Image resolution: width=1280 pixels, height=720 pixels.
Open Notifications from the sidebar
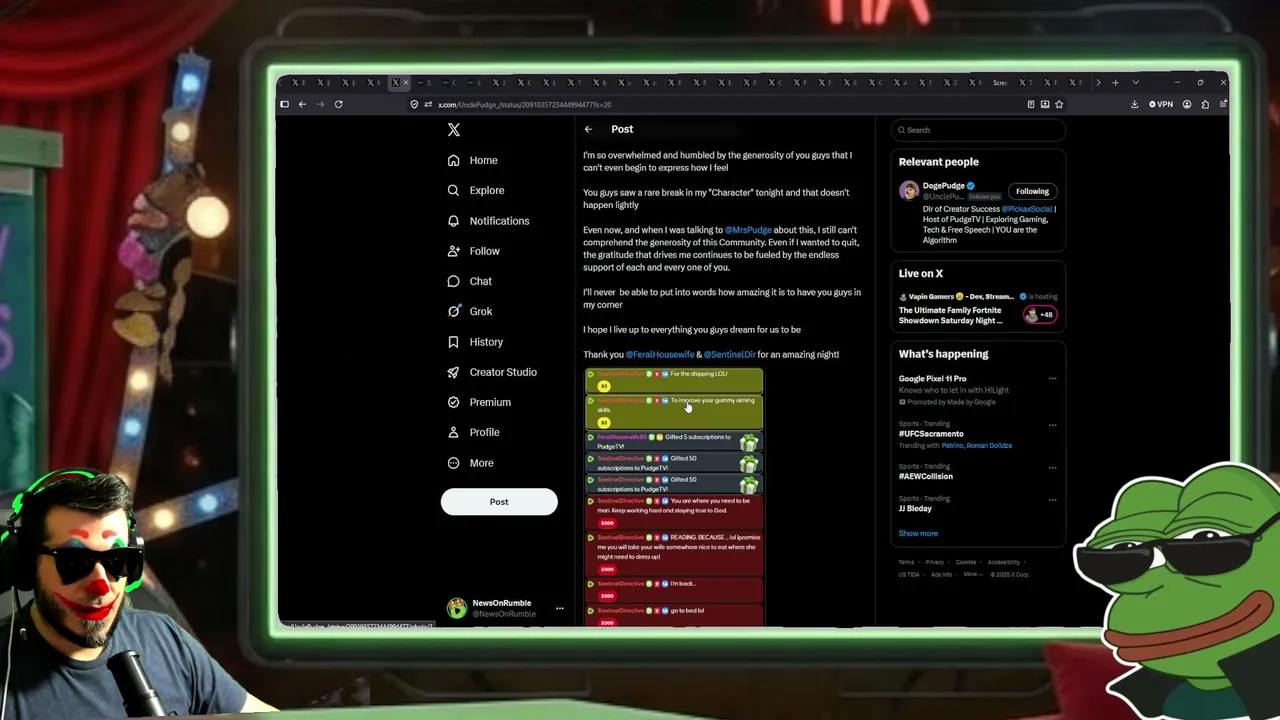(x=499, y=221)
